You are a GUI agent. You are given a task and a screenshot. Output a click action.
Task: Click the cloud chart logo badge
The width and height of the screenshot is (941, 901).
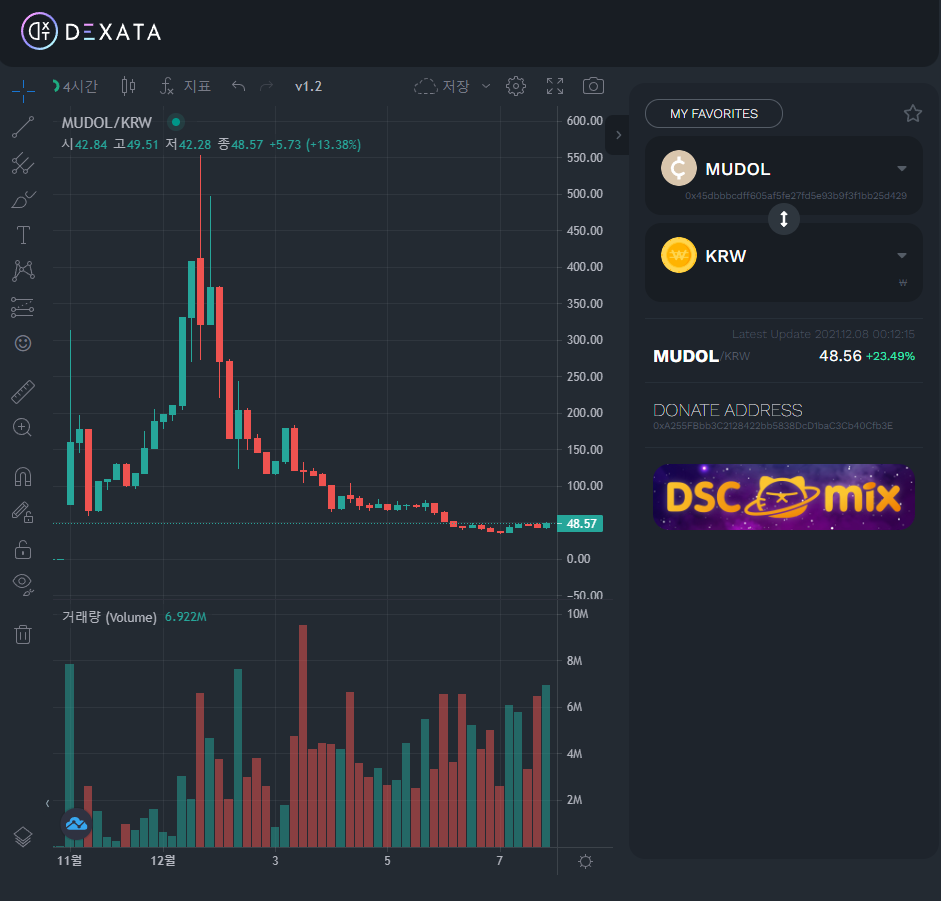pyautogui.click(x=76, y=824)
